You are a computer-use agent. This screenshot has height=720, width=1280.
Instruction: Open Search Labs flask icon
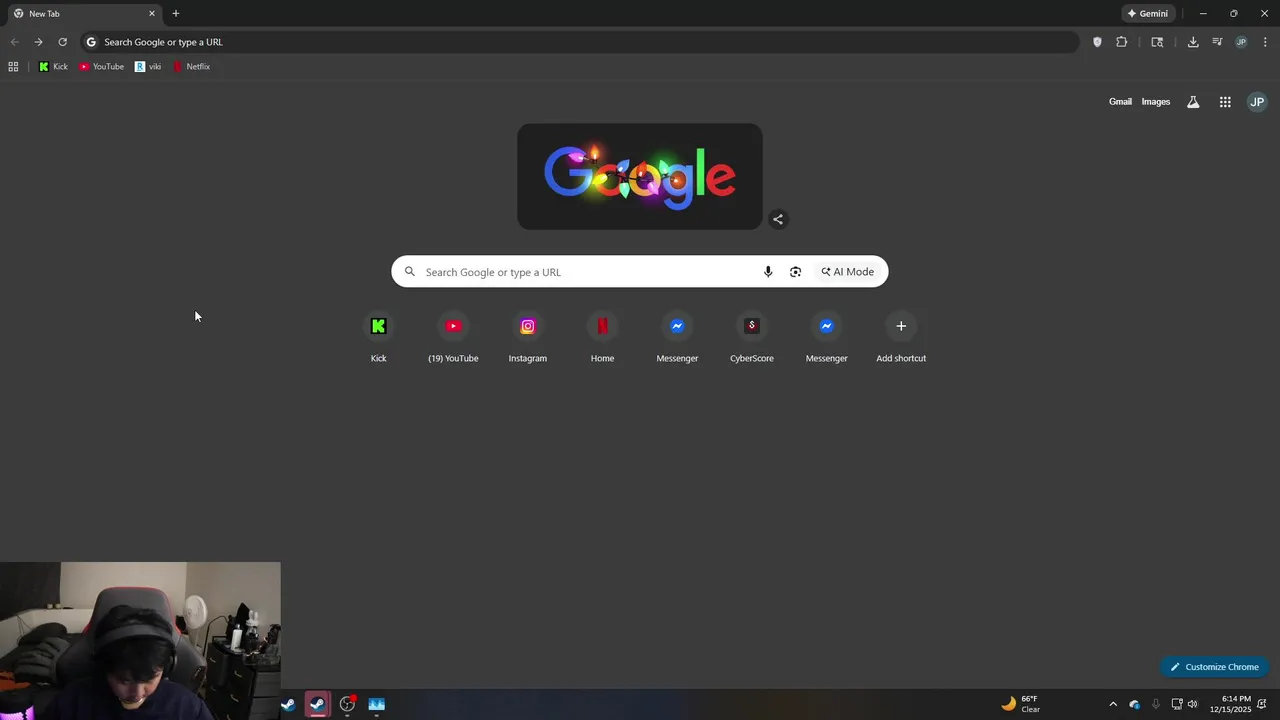[x=1193, y=102]
